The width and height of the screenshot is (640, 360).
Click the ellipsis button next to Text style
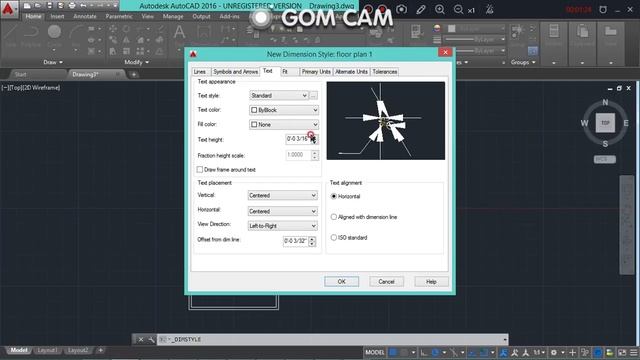click(313, 96)
